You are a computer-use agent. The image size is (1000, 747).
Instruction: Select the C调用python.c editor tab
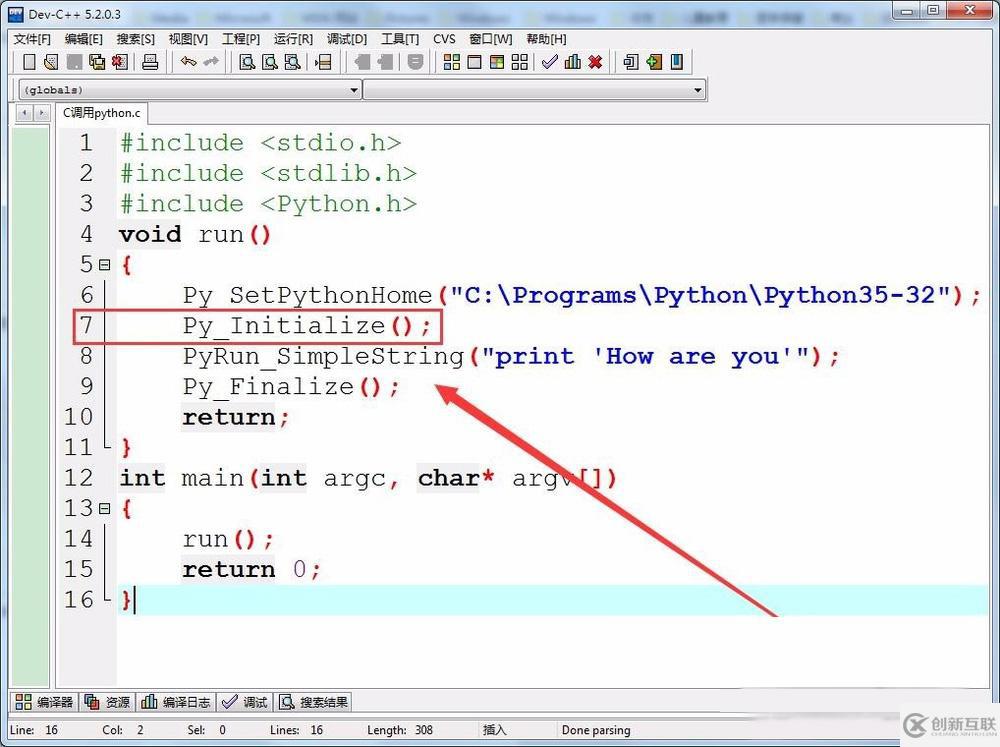click(x=100, y=112)
